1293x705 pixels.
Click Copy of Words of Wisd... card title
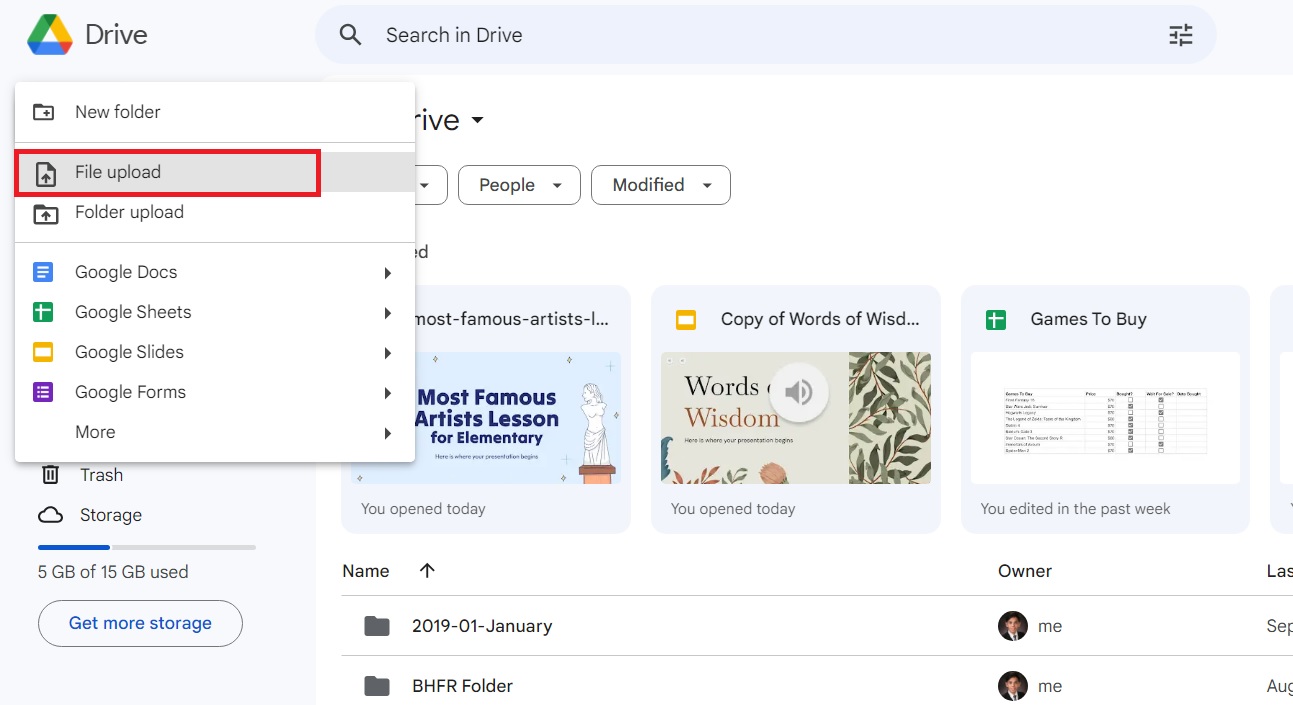pos(820,320)
